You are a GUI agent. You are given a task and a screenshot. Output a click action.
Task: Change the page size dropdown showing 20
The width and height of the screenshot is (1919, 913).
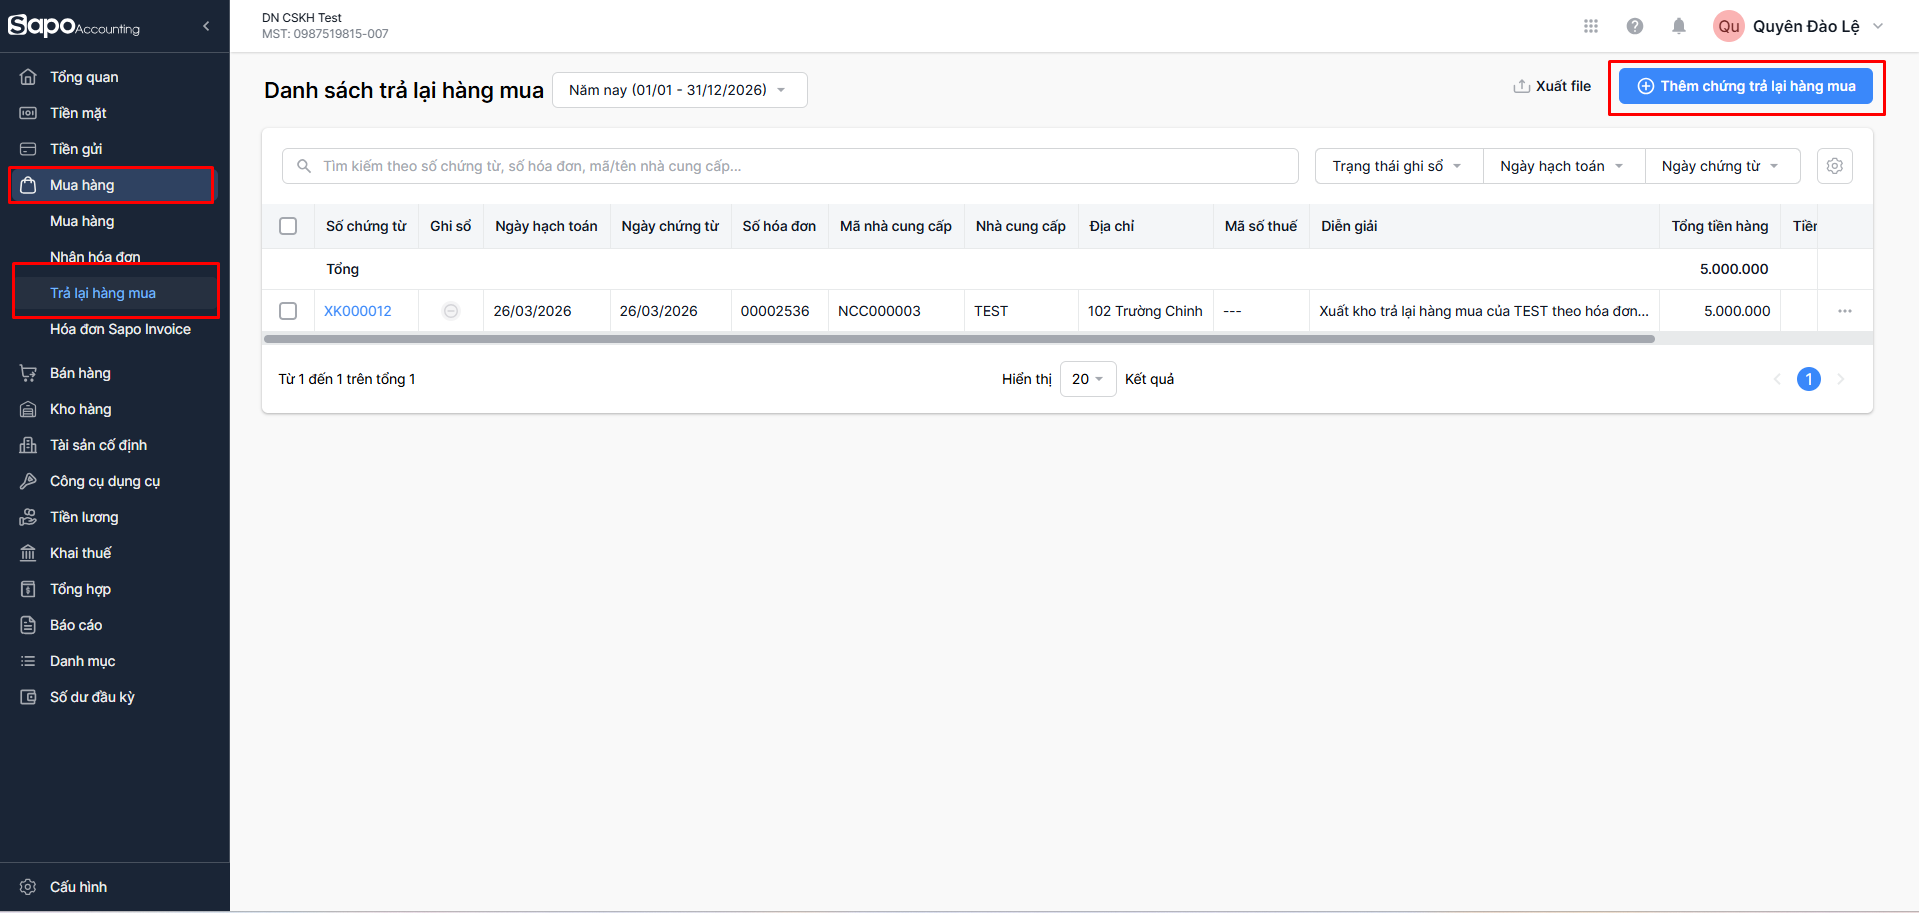pyautogui.click(x=1087, y=379)
